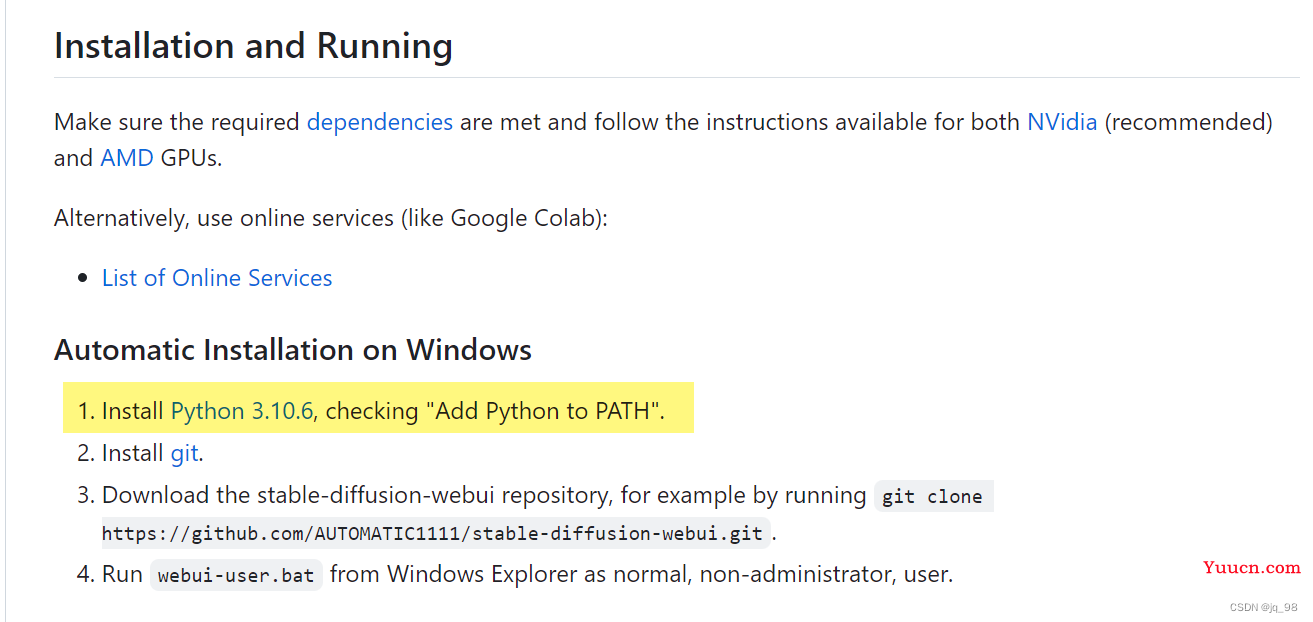Click the word "(recommended)" after NVidia
Image resolution: width=1313 pixels, height=622 pixels.
point(1188,122)
